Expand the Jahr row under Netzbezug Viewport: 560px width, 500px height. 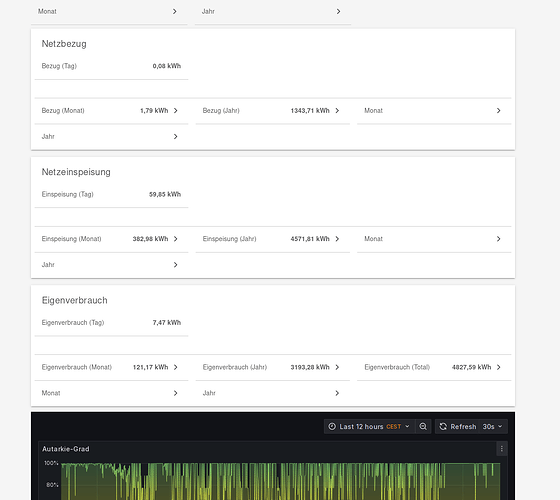pos(111,136)
